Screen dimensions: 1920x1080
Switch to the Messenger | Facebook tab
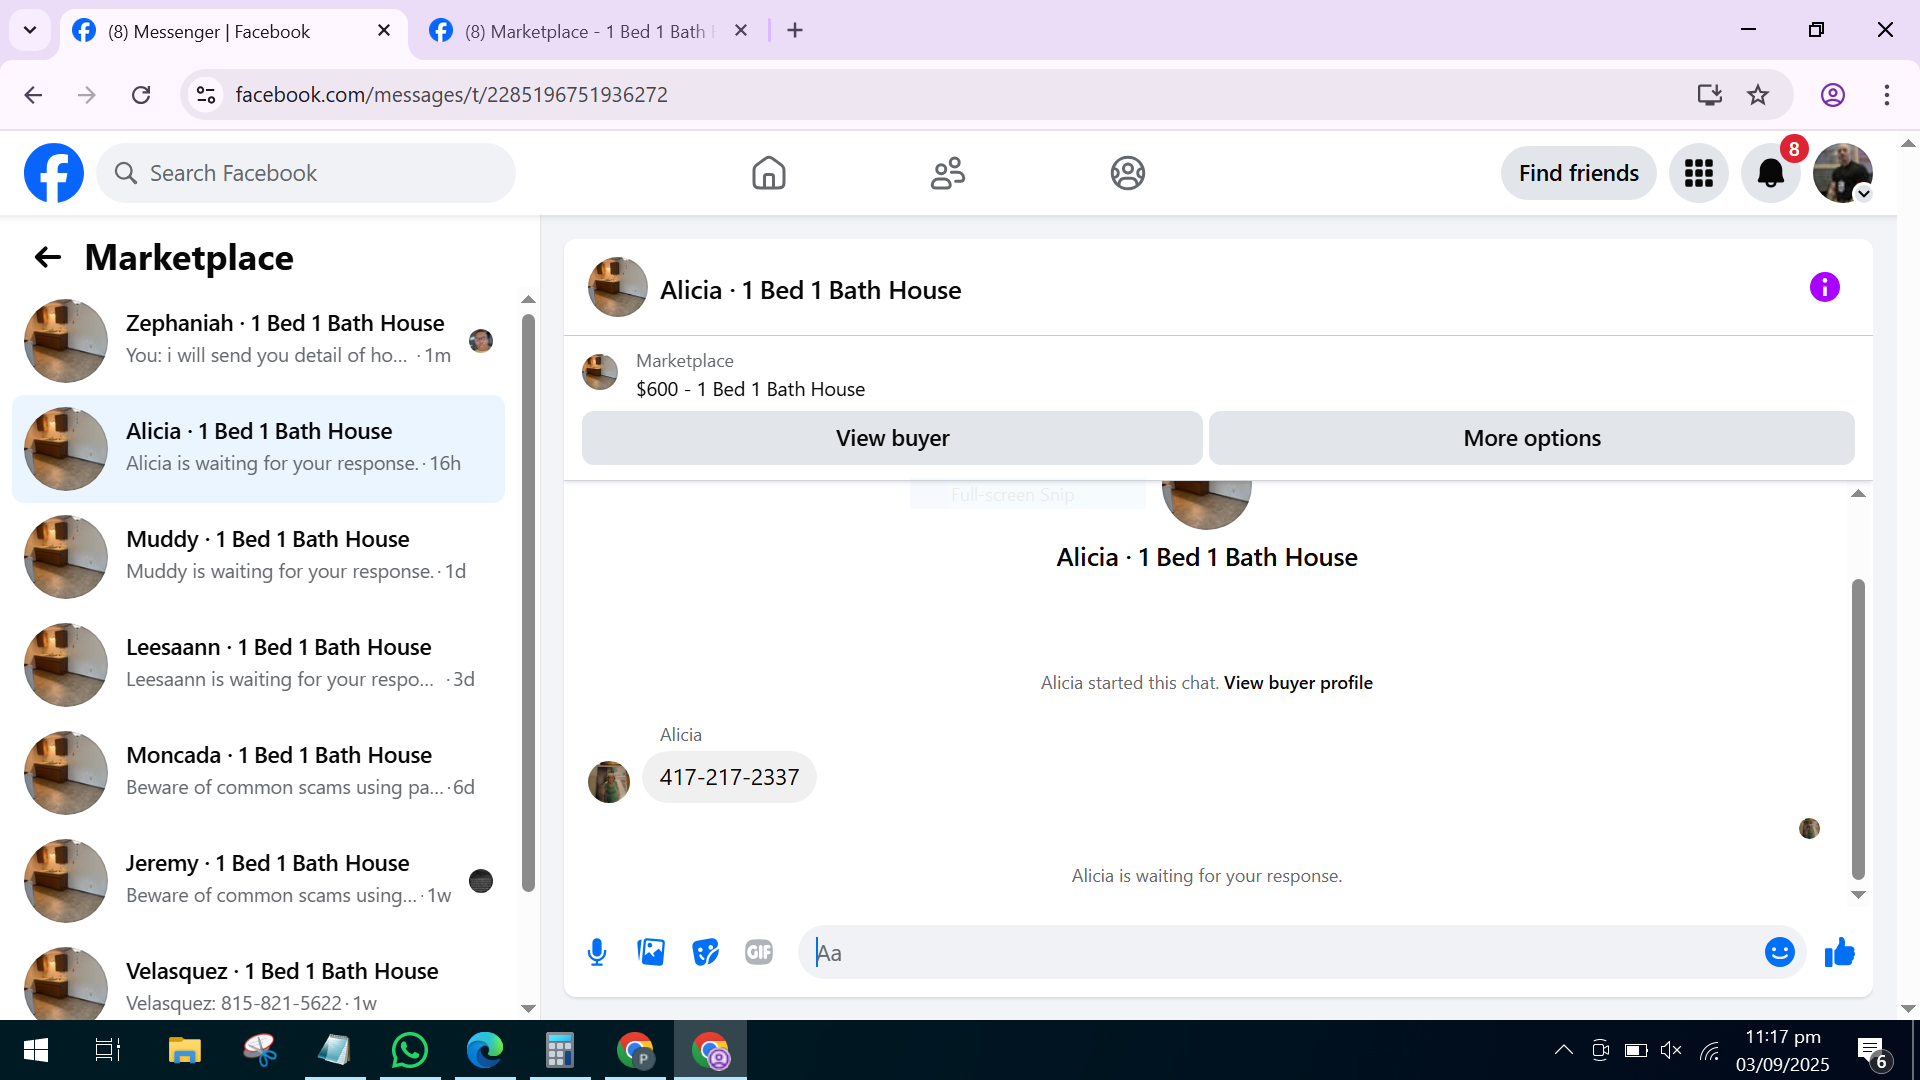(x=233, y=32)
